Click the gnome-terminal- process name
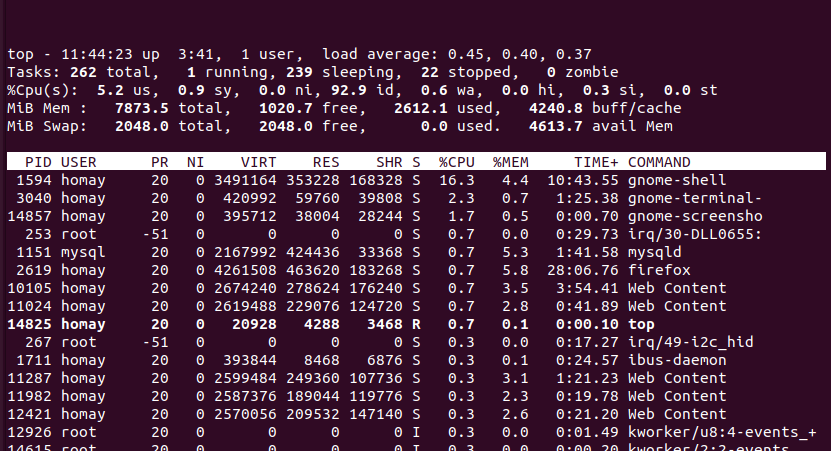 pos(695,198)
